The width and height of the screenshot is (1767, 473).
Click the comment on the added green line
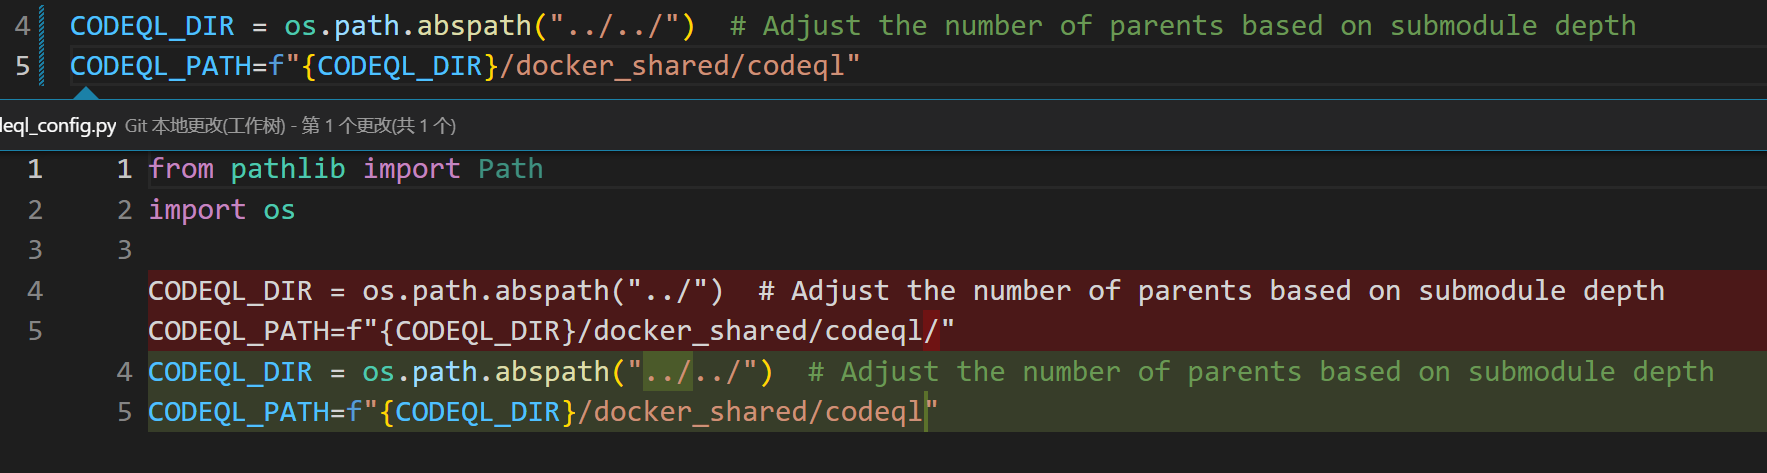point(1260,372)
